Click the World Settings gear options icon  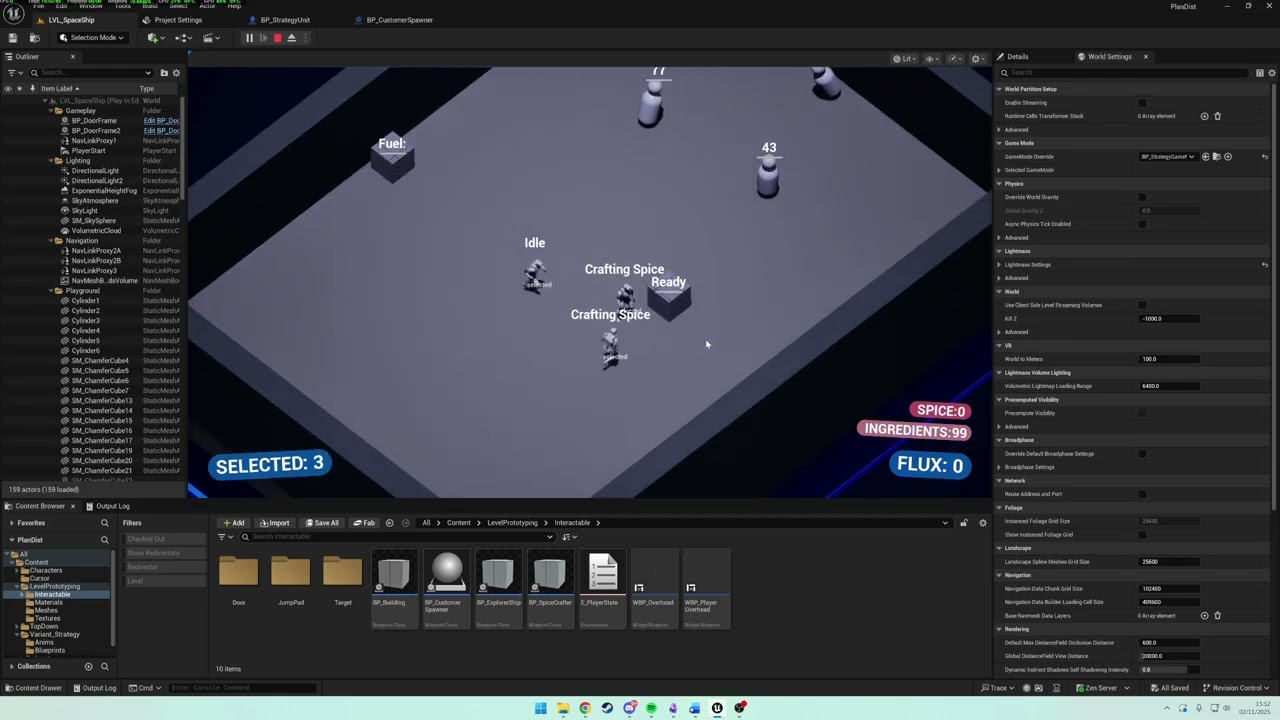[1271, 73]
